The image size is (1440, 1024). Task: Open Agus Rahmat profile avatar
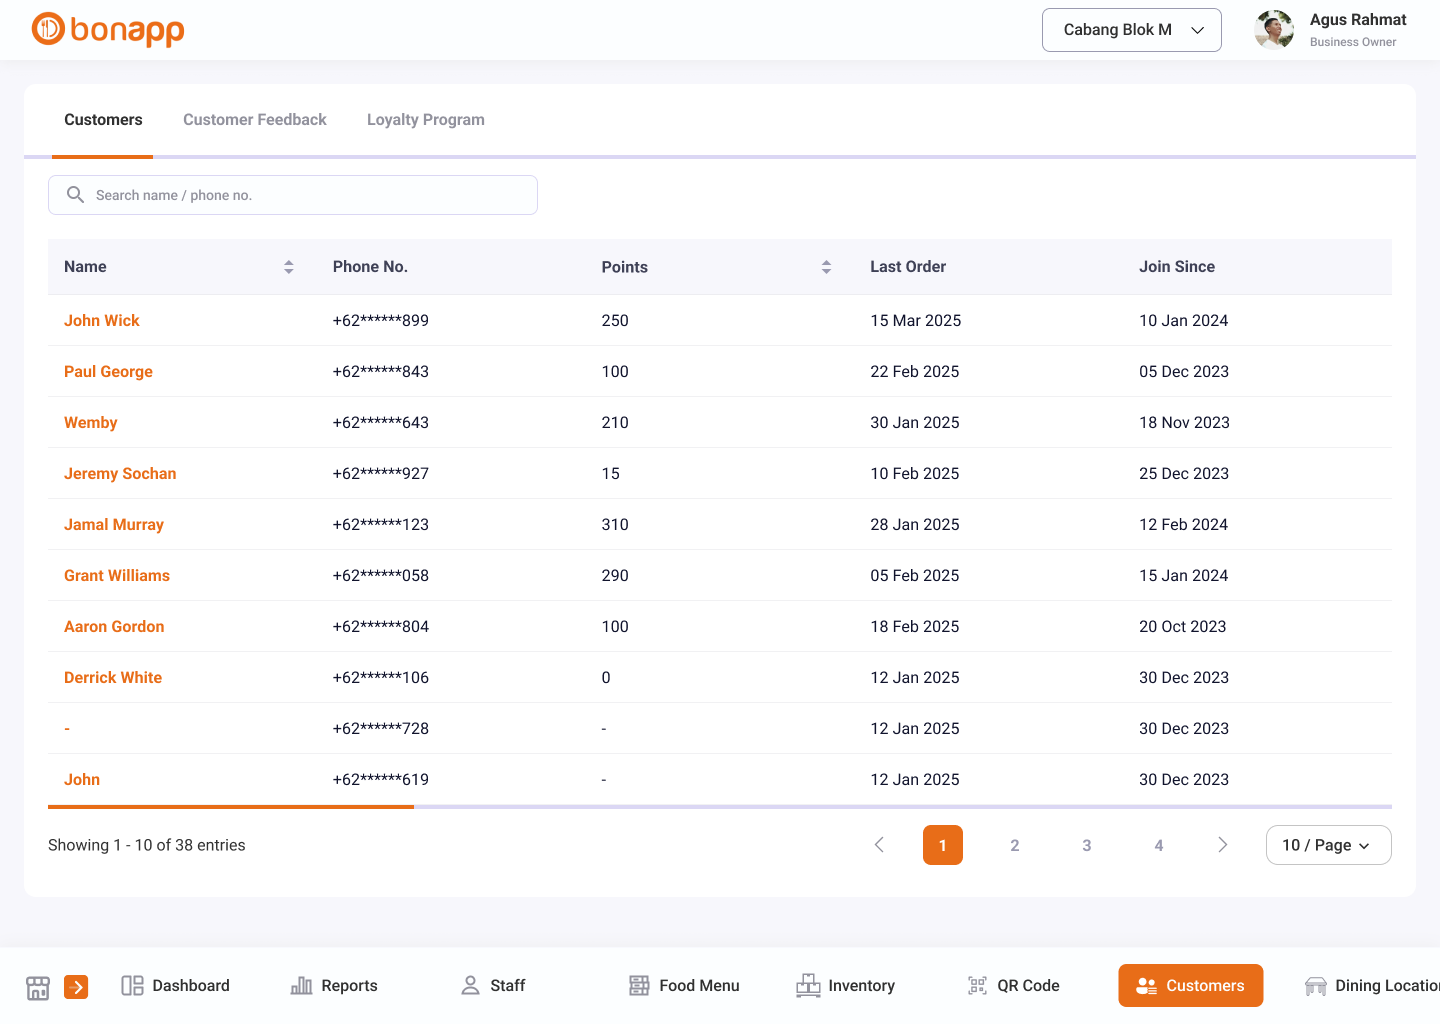[1274, 30]
